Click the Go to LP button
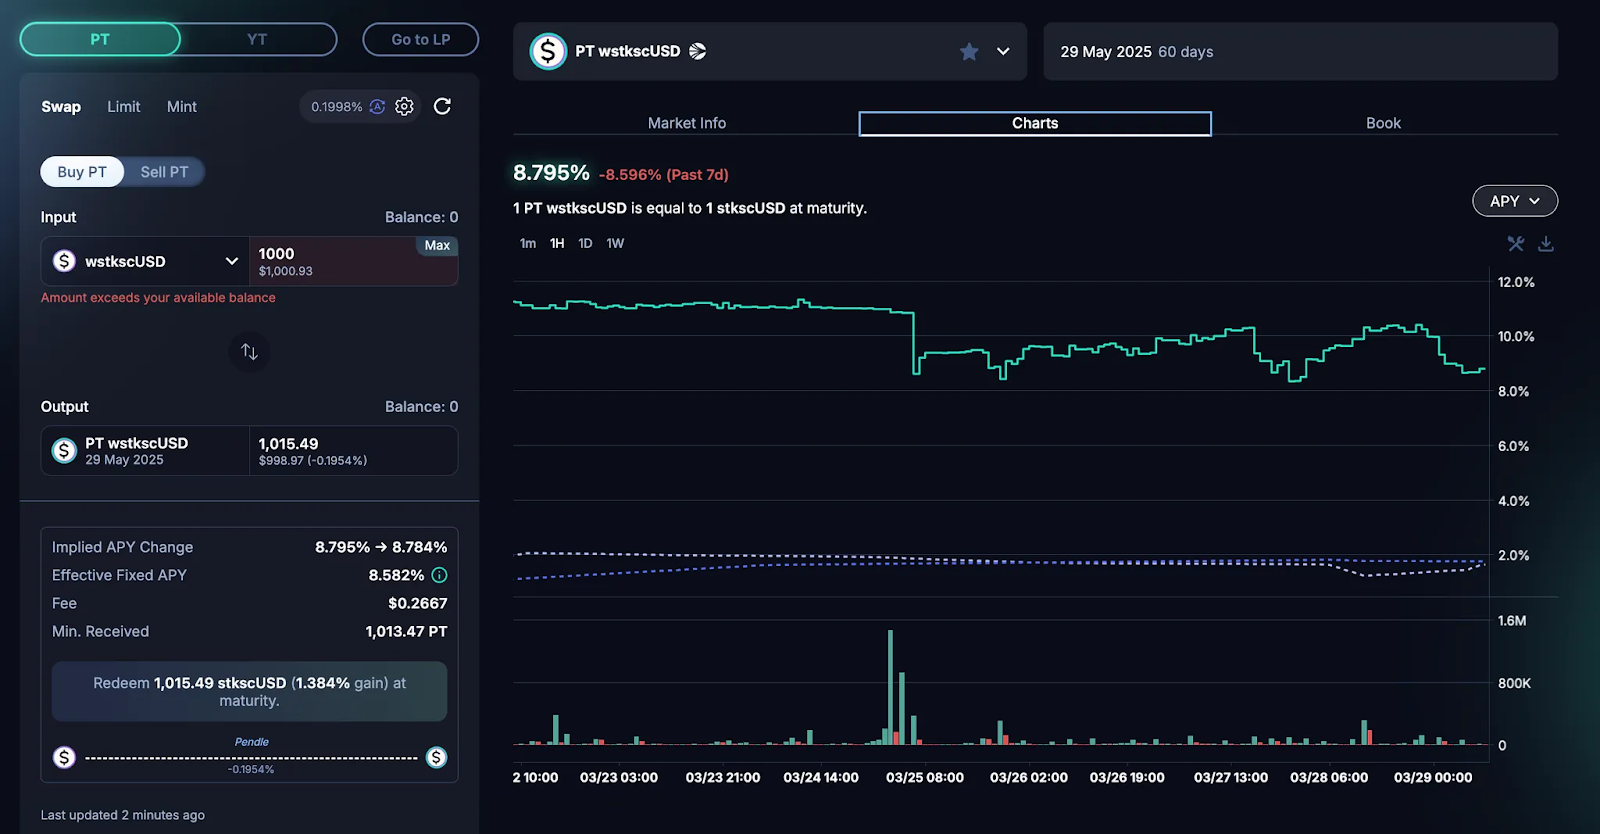This screenshot has width=1600, height=834. tap(421, 39)
